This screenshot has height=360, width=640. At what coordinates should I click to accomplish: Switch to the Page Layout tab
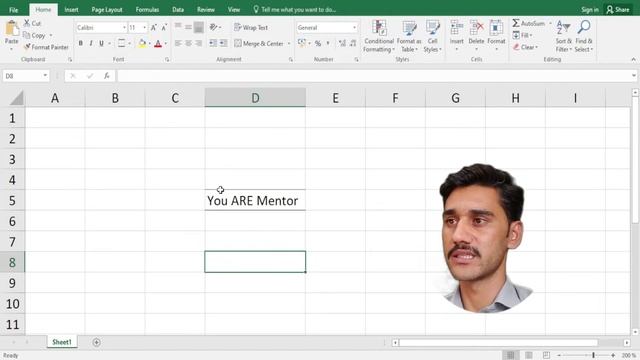click(x=107, y=9)
